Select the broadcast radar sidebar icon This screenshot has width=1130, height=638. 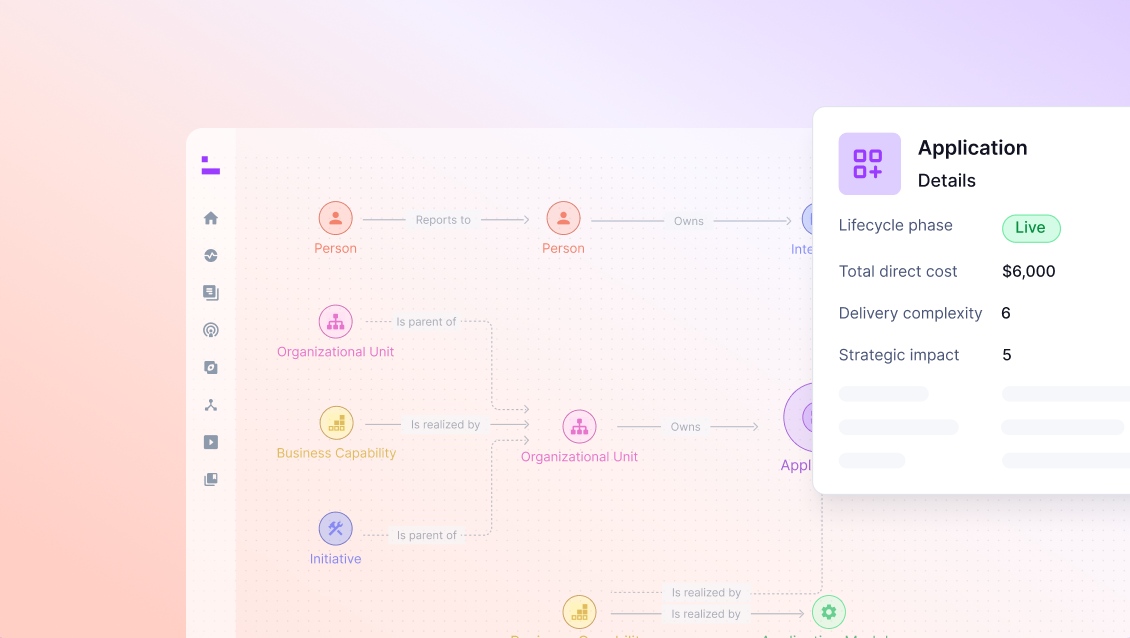tap(210, 330)
